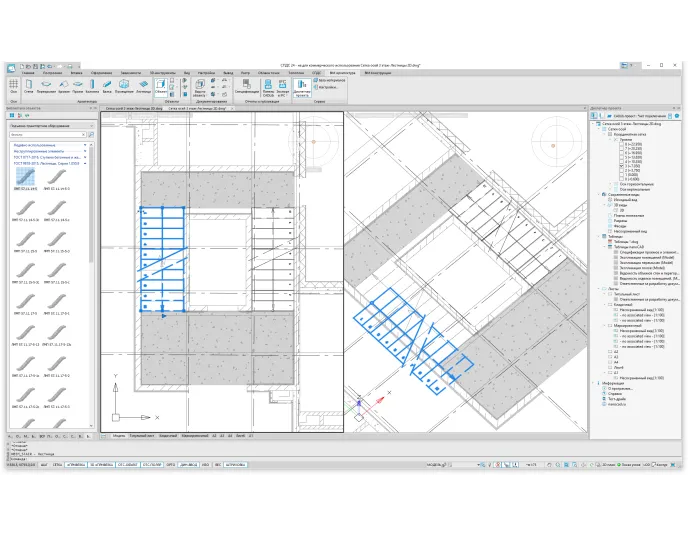Open the Вставка ribbon tab
Screen dimensions: 688x537
[x=77, y=73]
